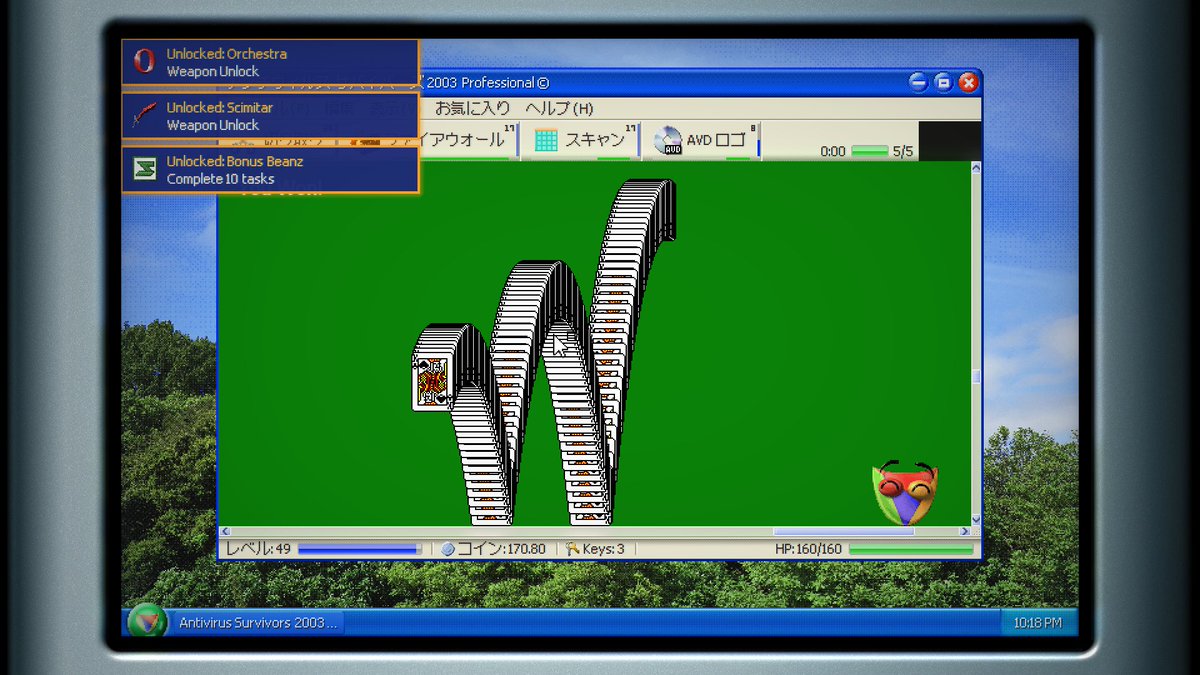Click vertical scrollbar down arrow

(976, 520)
